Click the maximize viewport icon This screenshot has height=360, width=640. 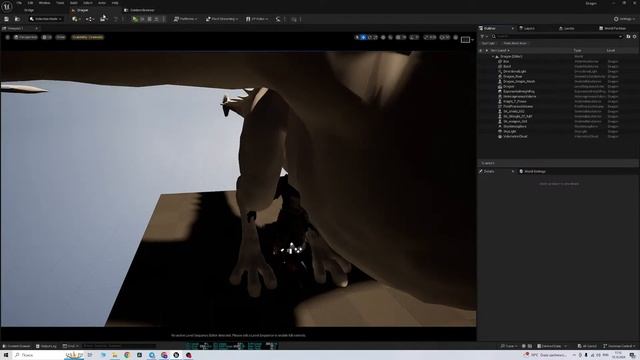click(456, 37)
